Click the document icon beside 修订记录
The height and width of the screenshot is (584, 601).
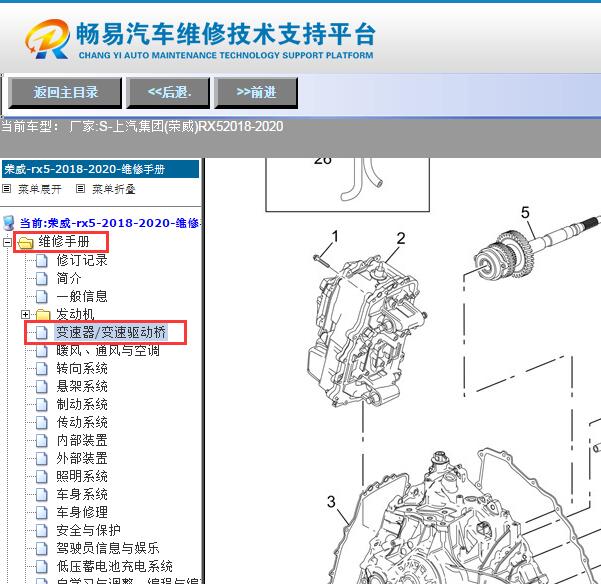click(42, 261)
